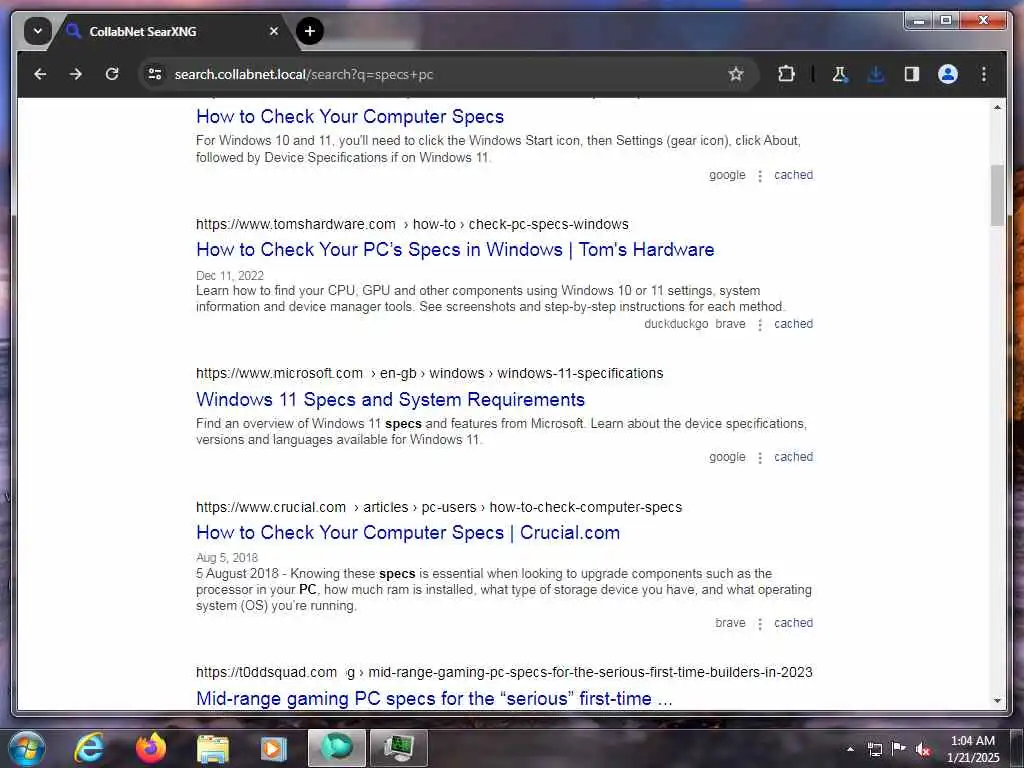Click the browser forward arrow
Viewport: 1024px width, 768px height.
tap(76, 74)
